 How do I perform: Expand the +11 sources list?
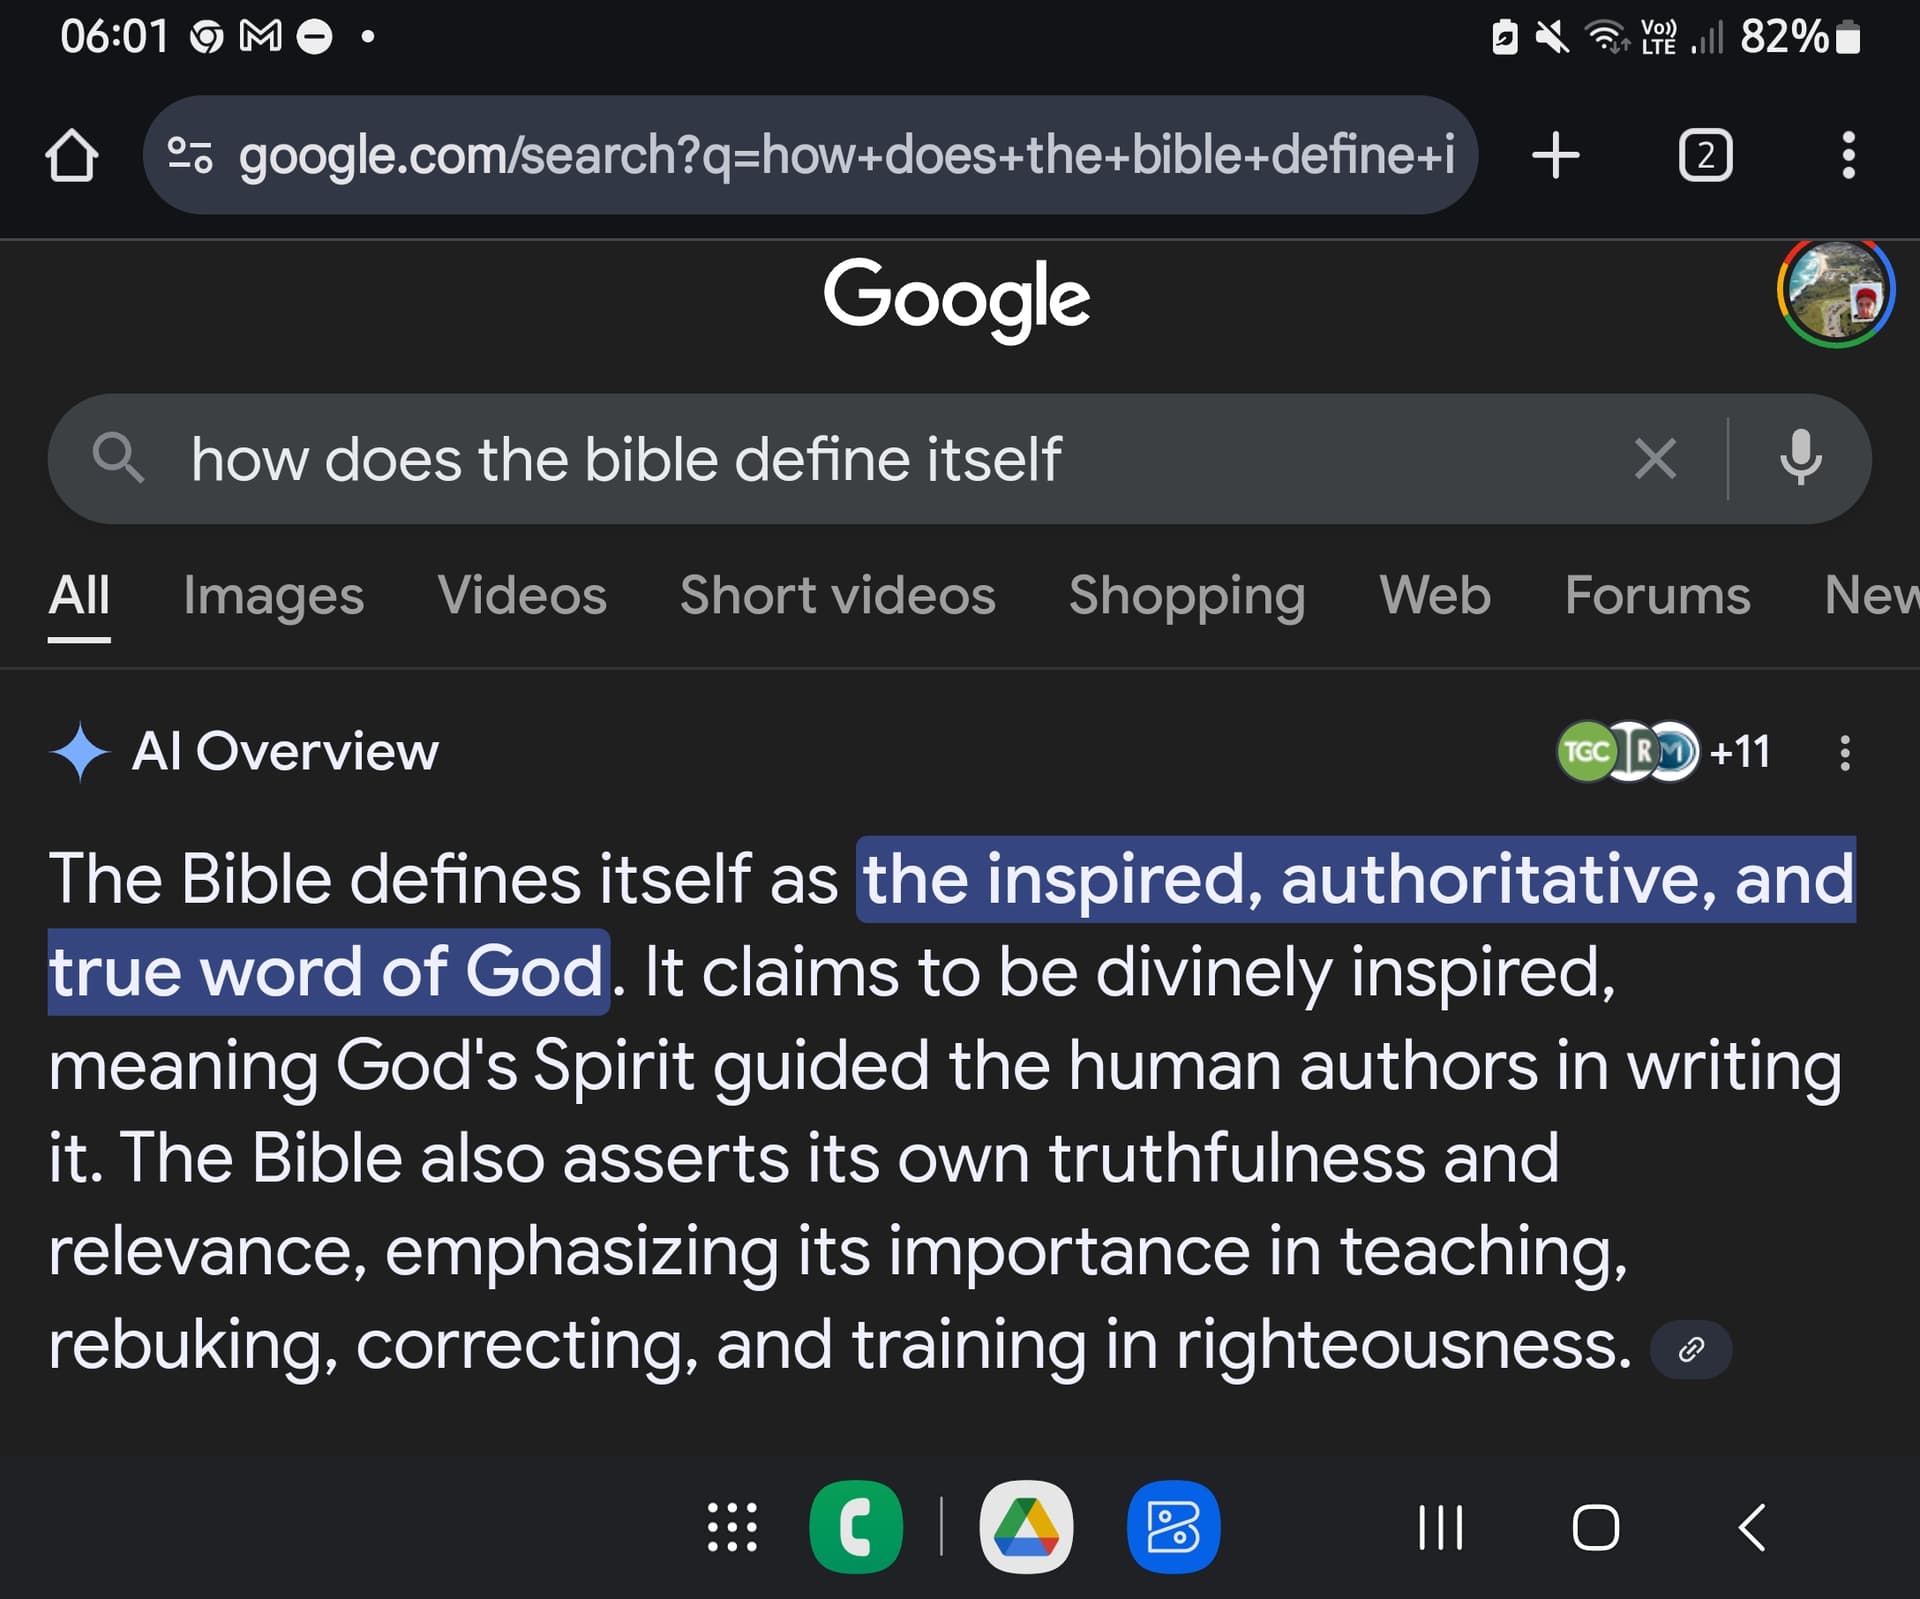[x=1664, y=751]
